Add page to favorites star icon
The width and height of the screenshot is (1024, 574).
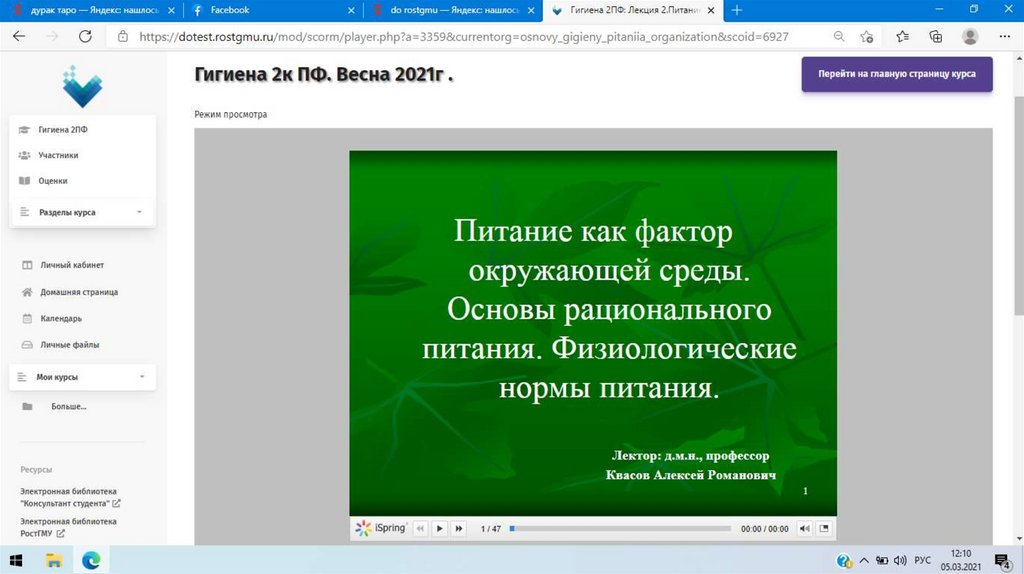(x=868, y=36)
